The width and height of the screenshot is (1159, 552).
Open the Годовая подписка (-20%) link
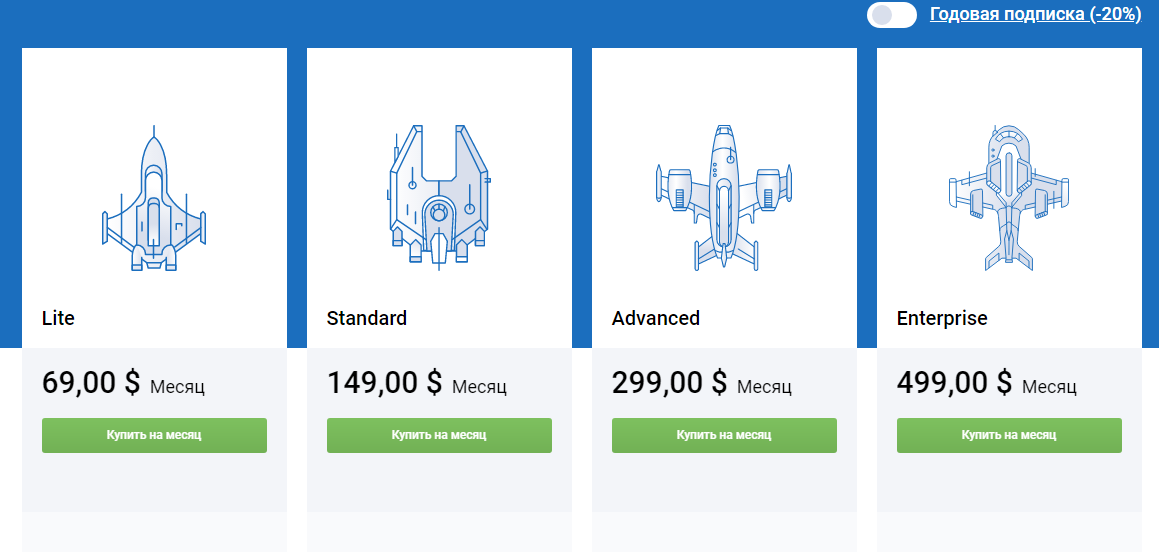1036,14
